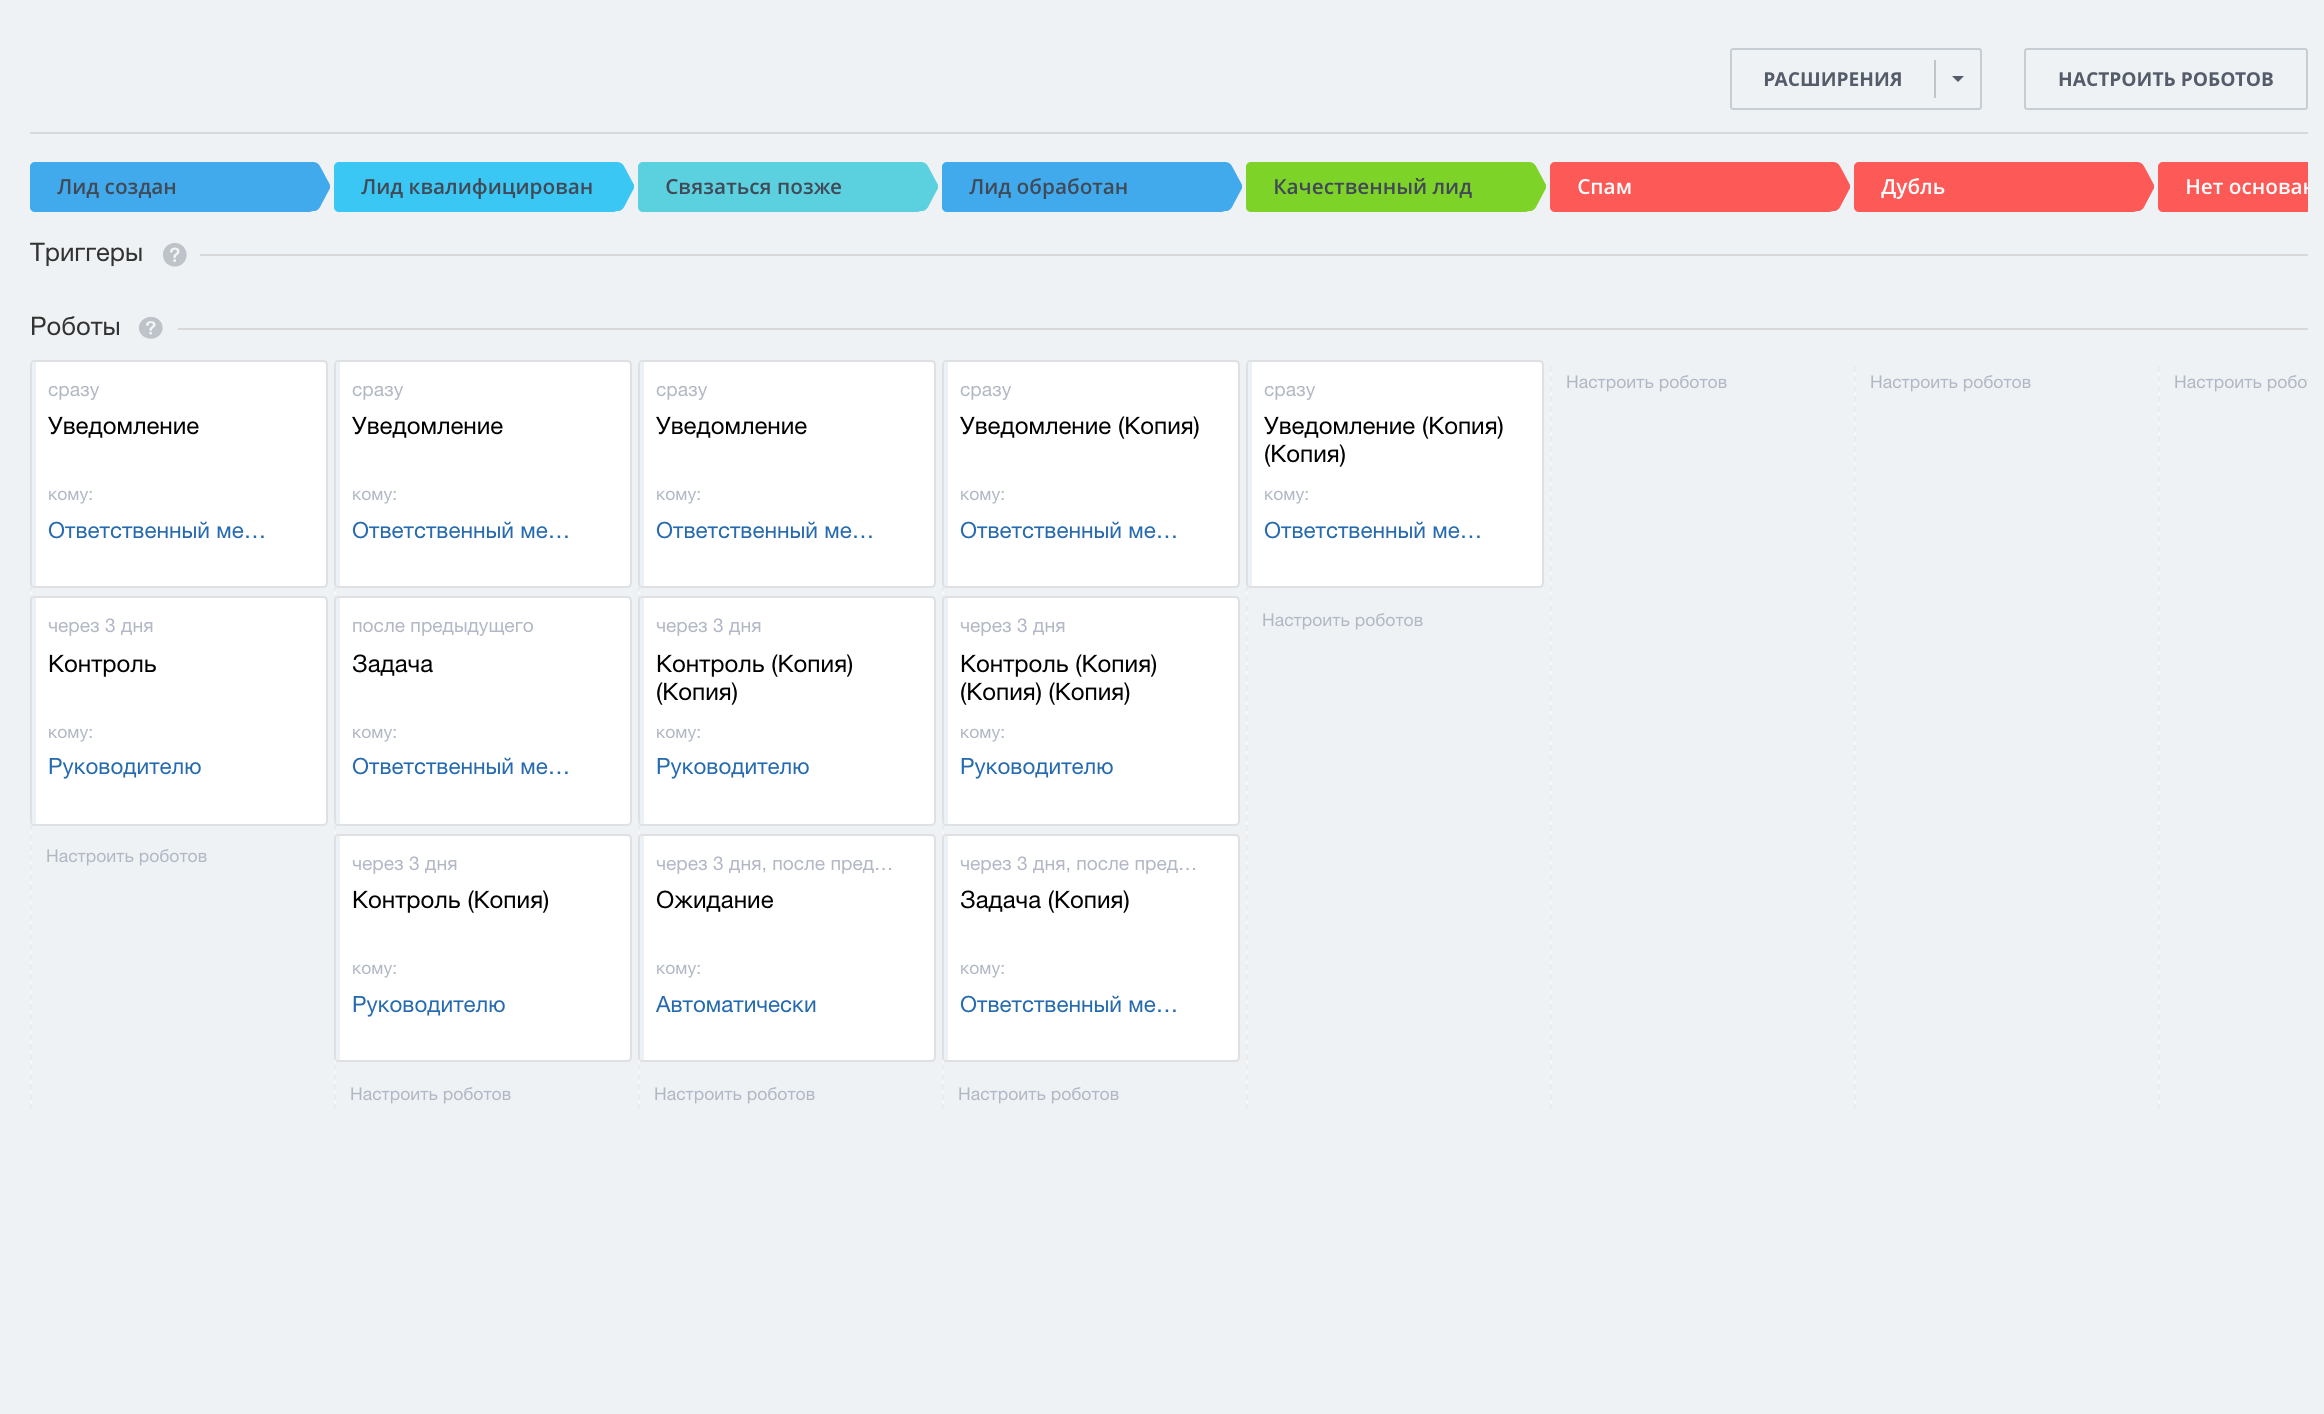Open the Ожидание robot card
2324x1414 pixels.
[x=714, y=900]
